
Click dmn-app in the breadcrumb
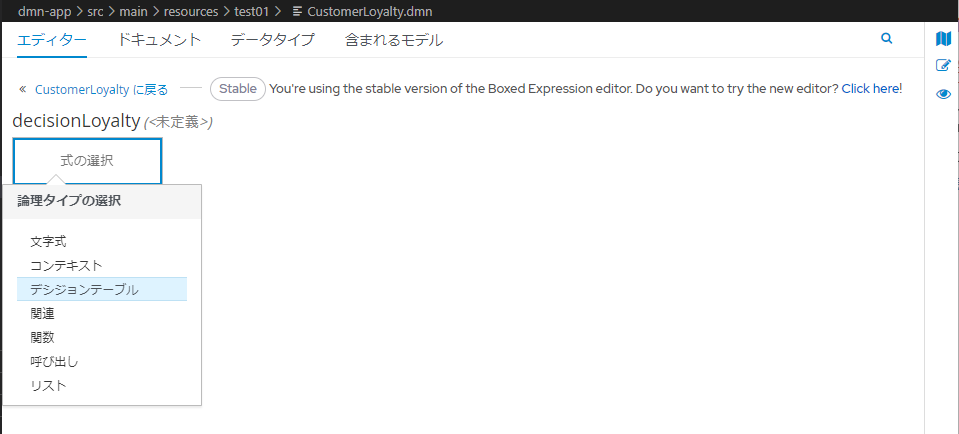click(x=45, y=11)
